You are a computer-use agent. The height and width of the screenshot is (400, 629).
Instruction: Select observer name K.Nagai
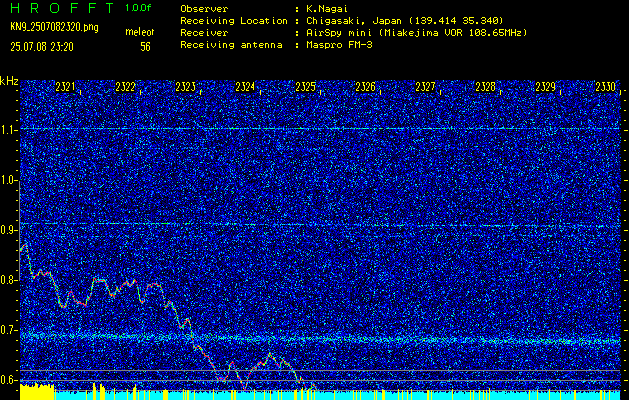coord(327,8)
